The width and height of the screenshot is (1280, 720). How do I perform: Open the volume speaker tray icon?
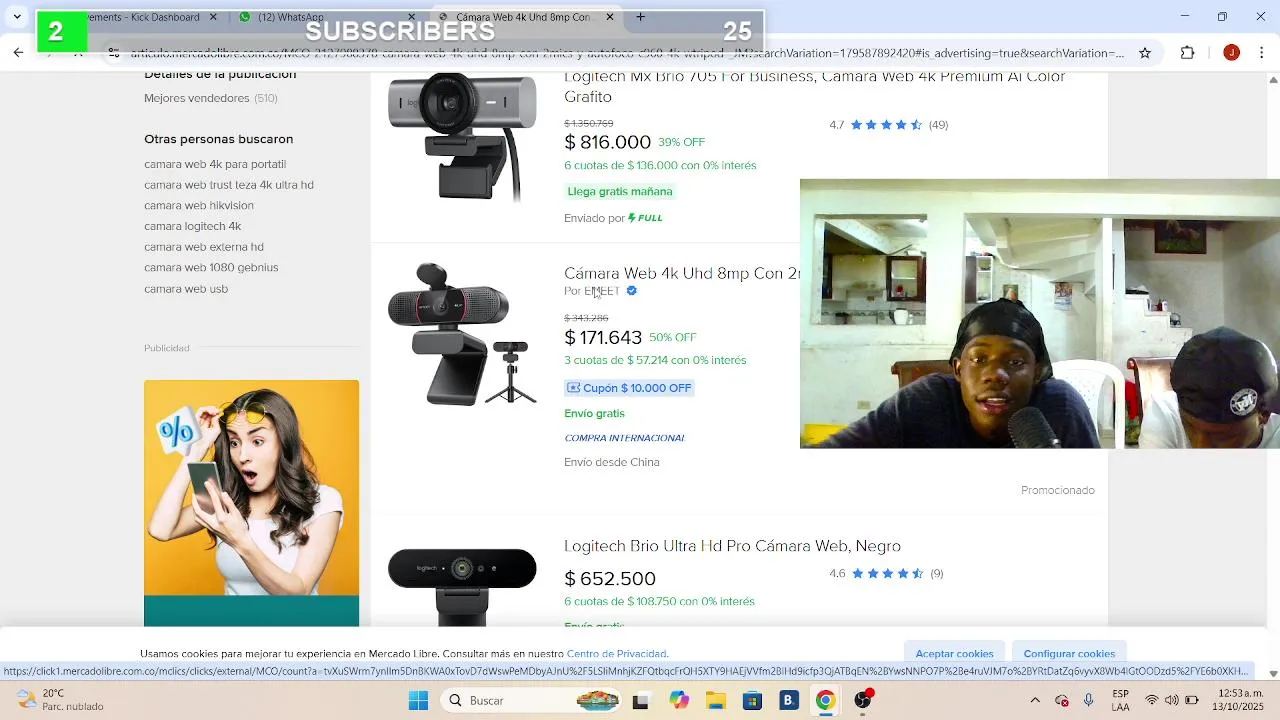(x=1171, y=700)
